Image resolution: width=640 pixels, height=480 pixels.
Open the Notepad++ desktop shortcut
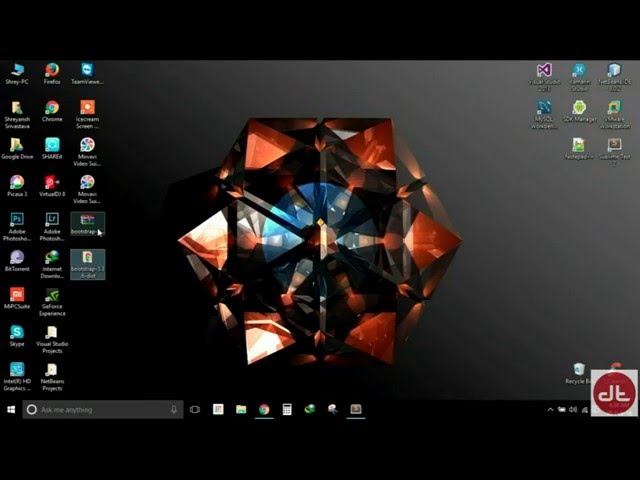pos(579,149)
